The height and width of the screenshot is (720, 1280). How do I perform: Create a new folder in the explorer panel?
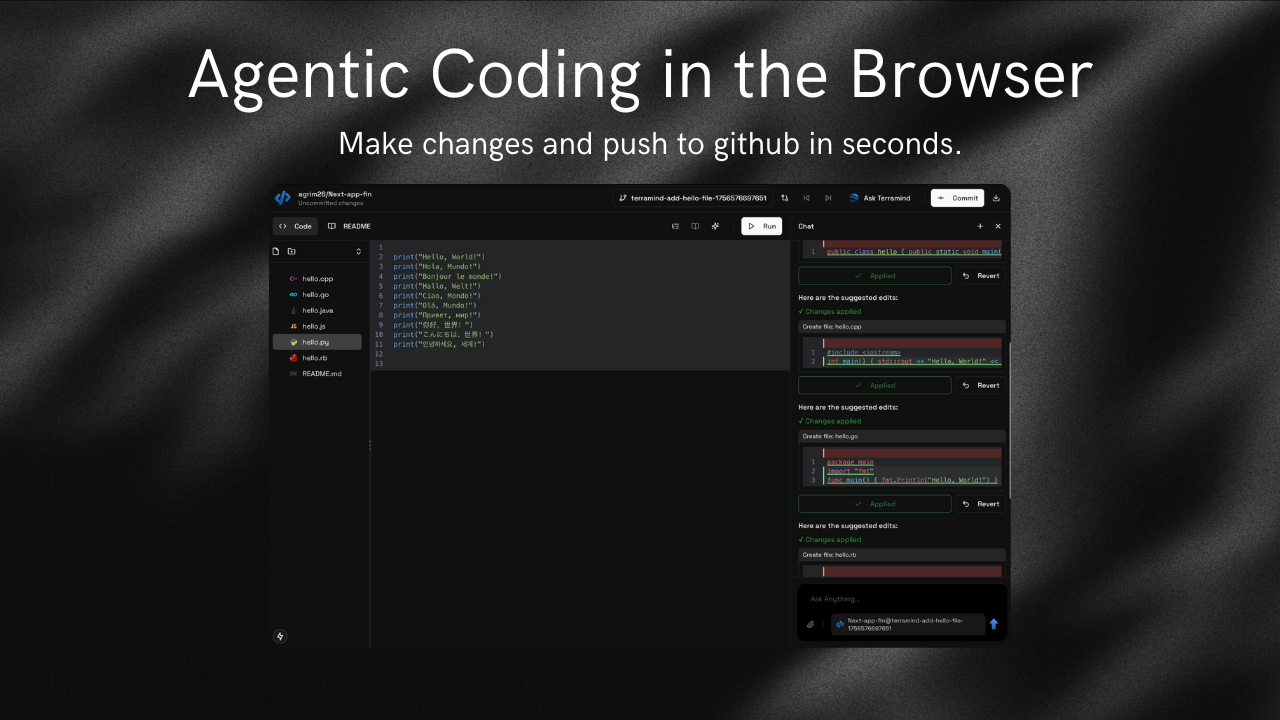292,251
